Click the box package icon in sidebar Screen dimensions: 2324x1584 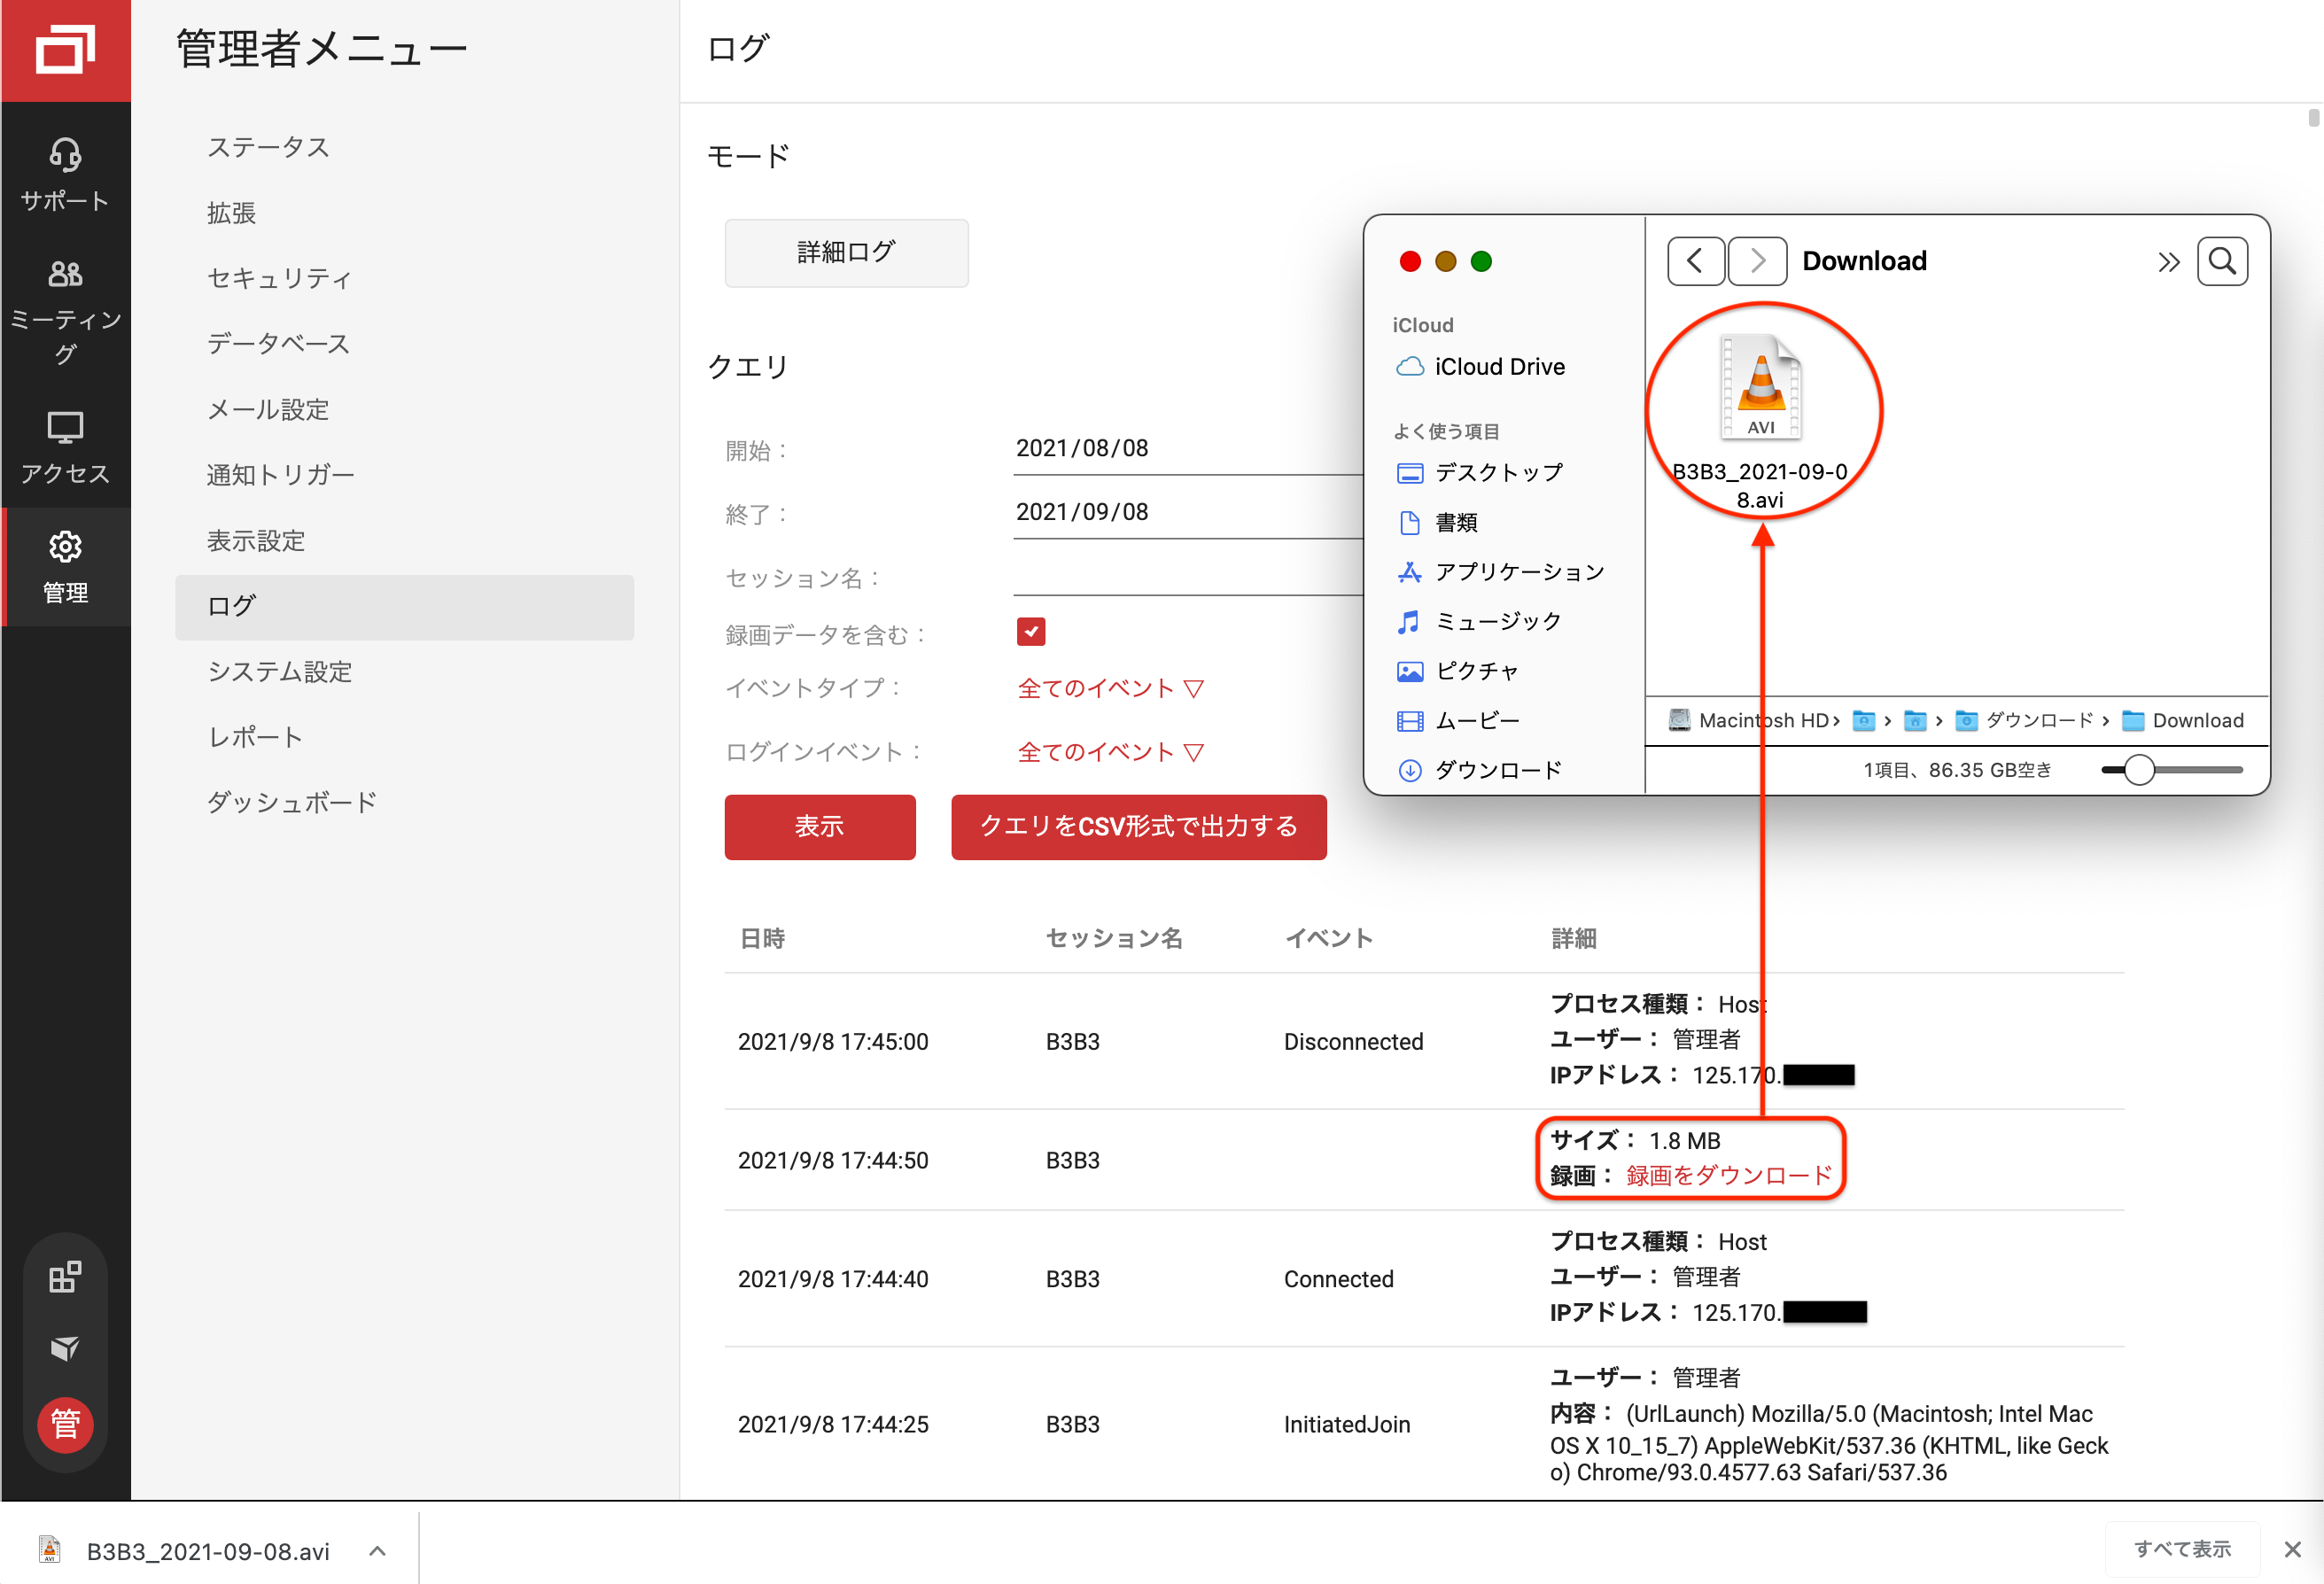[x=65, y=1348]
